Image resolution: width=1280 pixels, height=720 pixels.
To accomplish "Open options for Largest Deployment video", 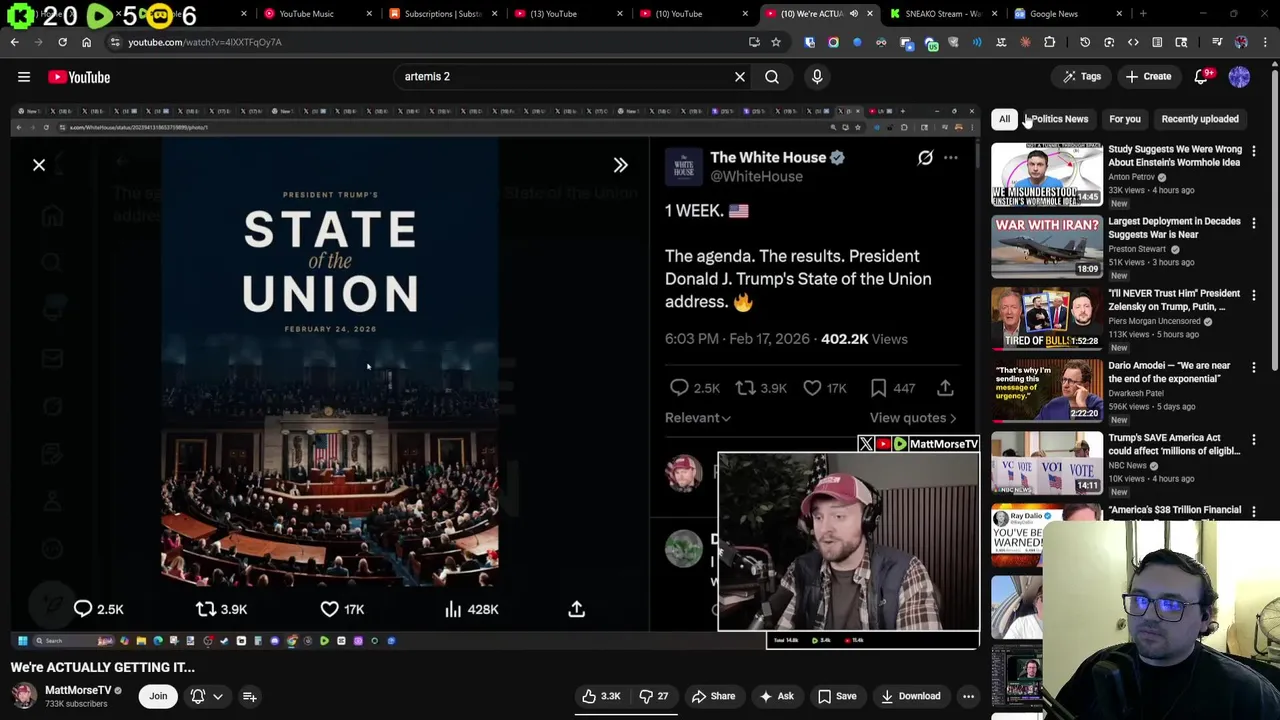I will pyautogui.click(x=1254, y=223).
